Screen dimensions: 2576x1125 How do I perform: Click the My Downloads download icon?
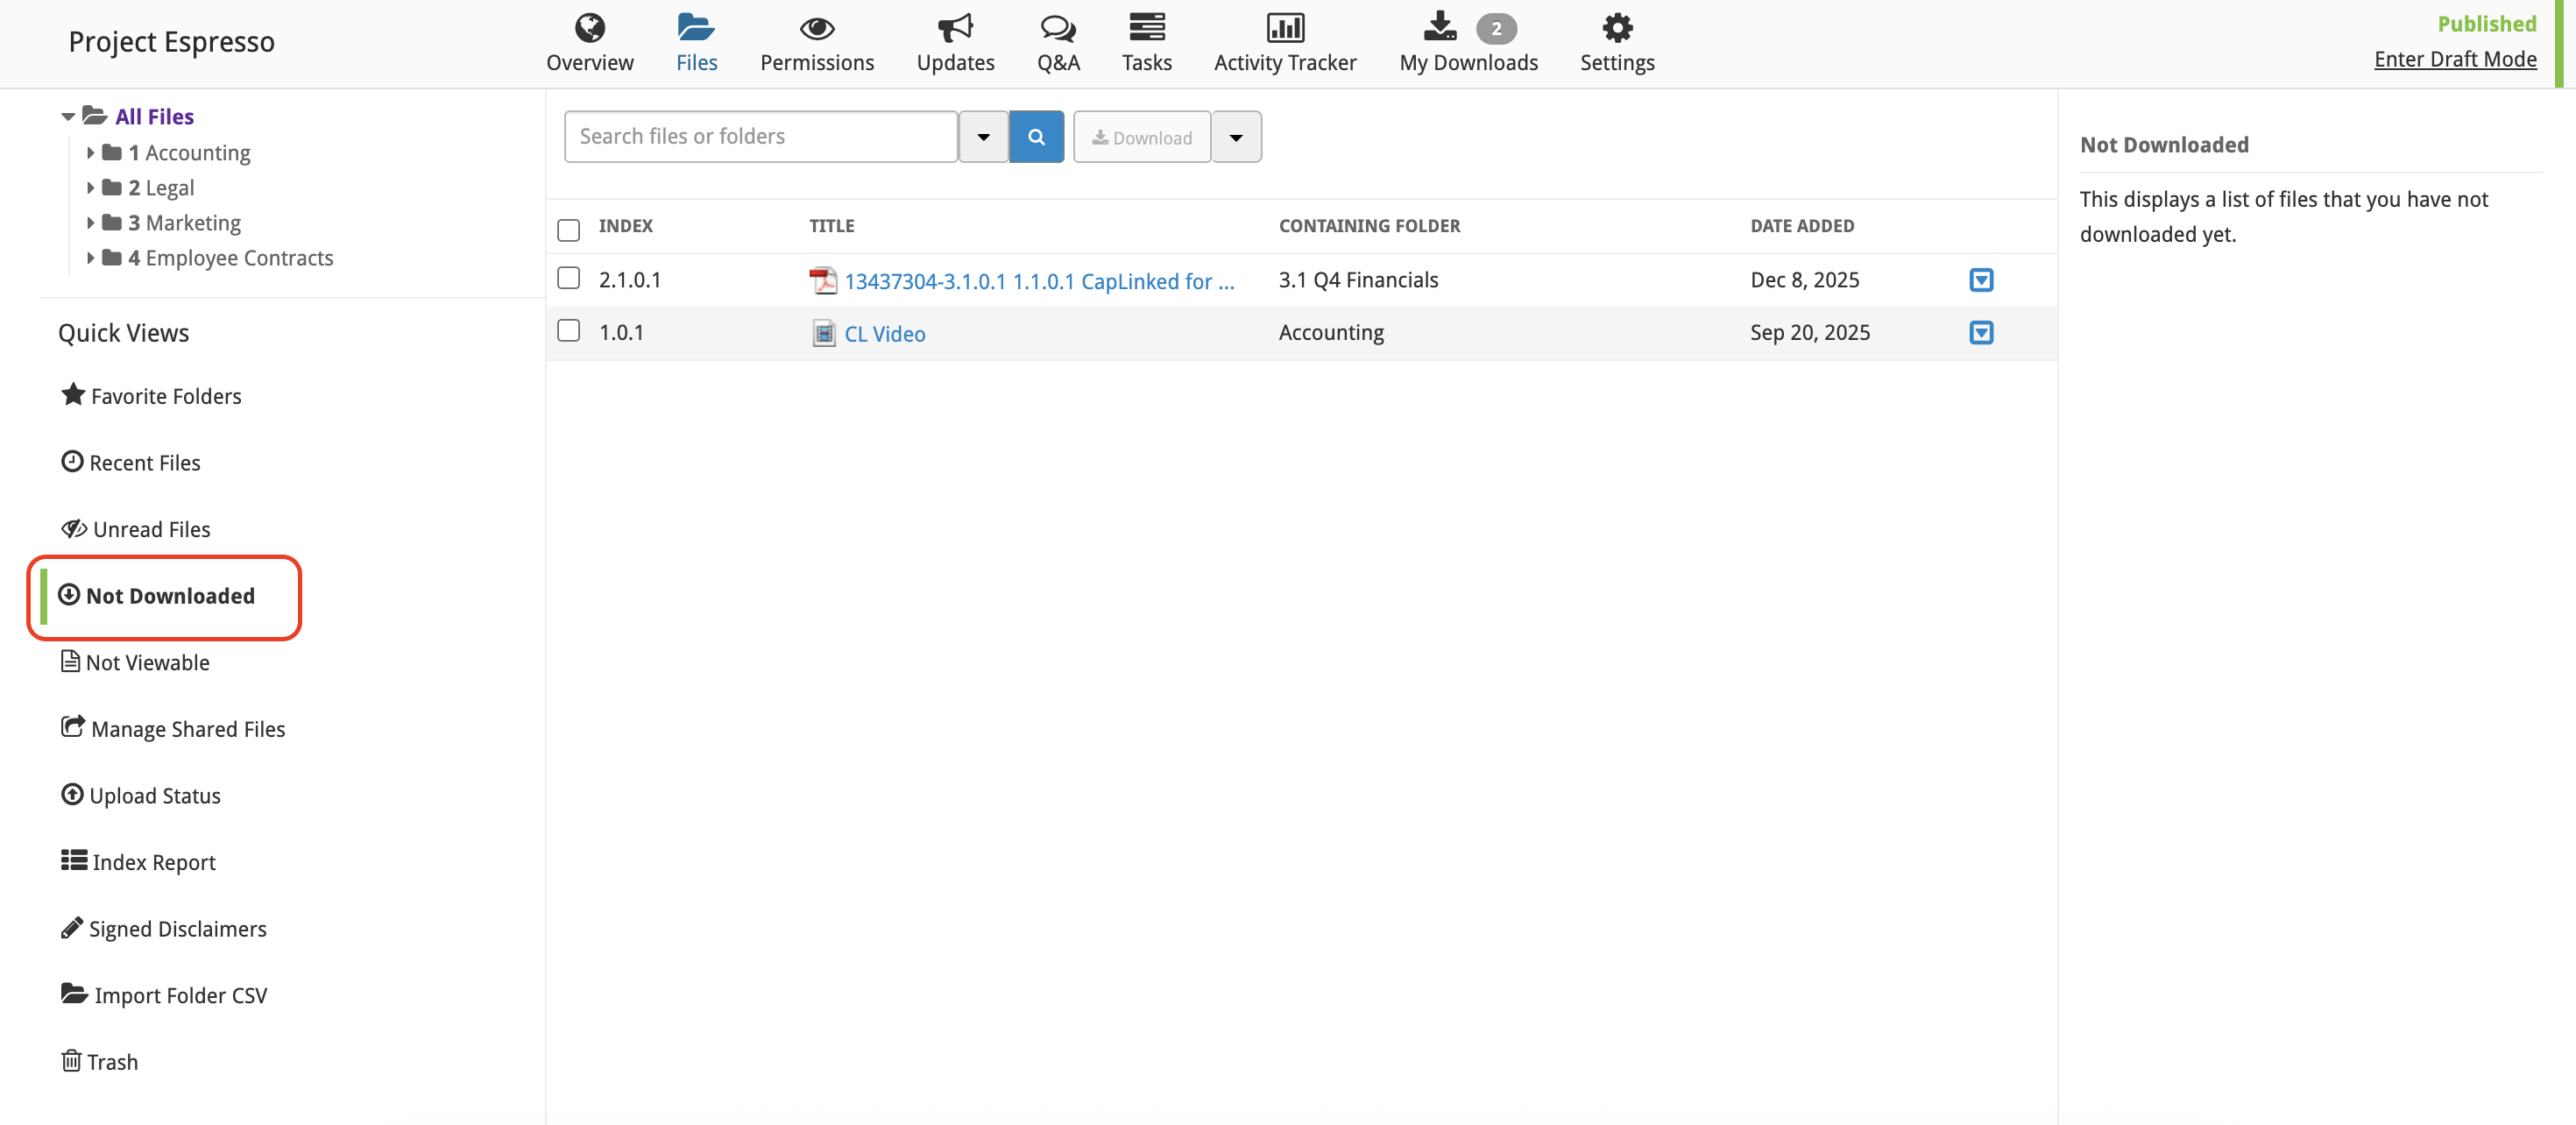coord(1440,26)
